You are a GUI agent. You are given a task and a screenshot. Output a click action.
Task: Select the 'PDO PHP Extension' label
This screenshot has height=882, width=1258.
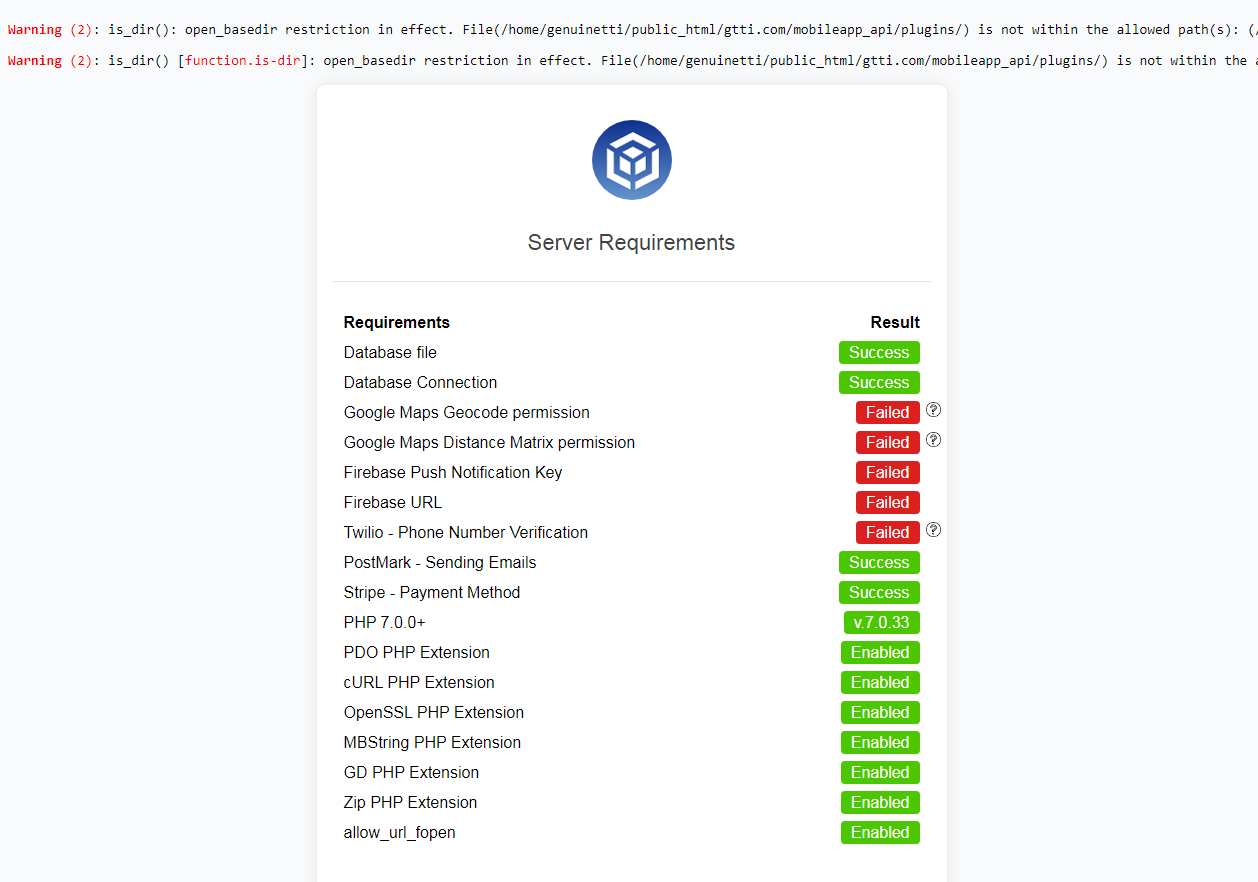[417, 652]
